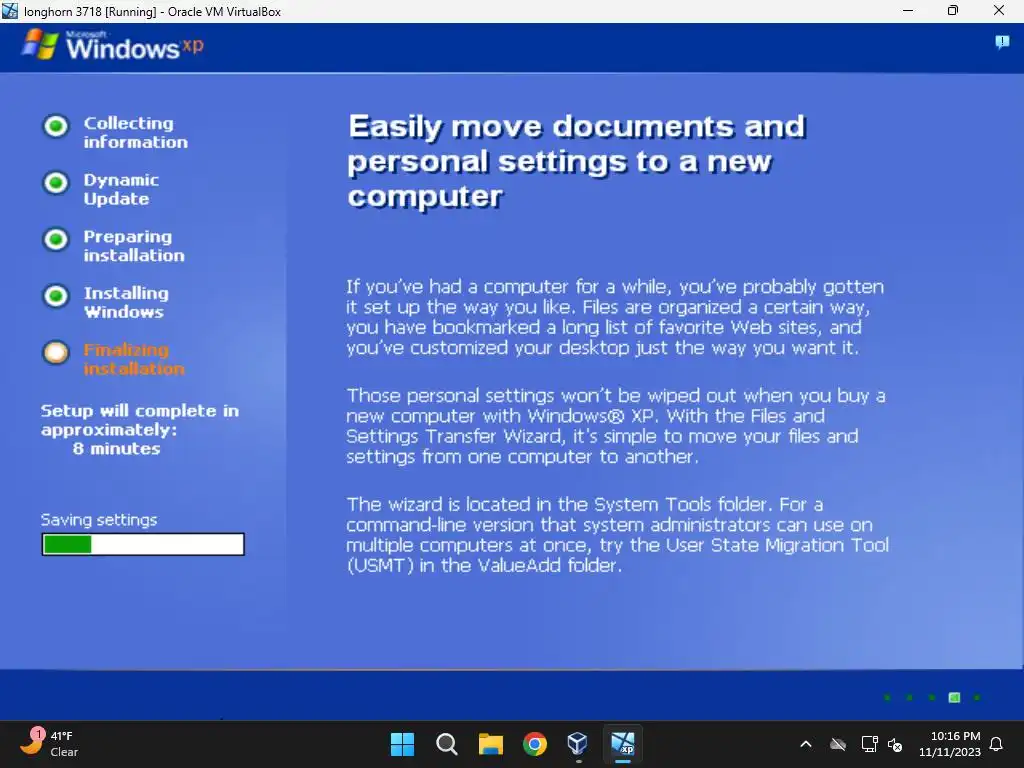Click the 'Saving settings' status text
The image size is (1024, 768).
[x=99, y=520]
